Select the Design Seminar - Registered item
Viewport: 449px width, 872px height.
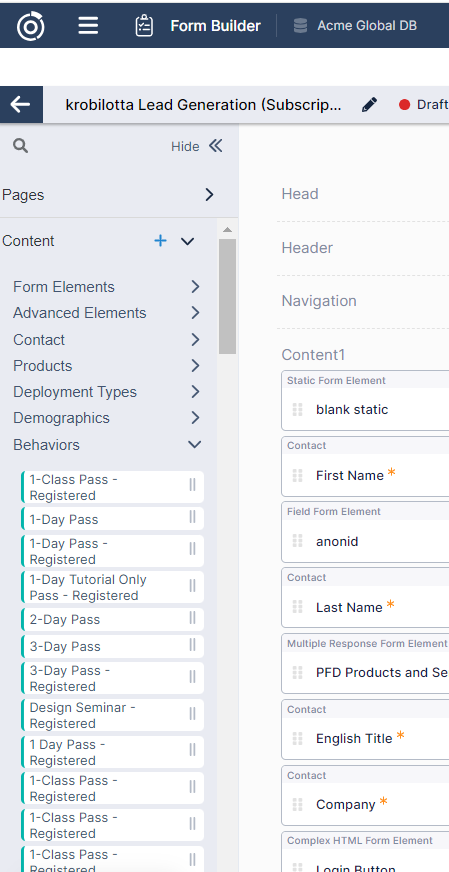coord(112,715)
